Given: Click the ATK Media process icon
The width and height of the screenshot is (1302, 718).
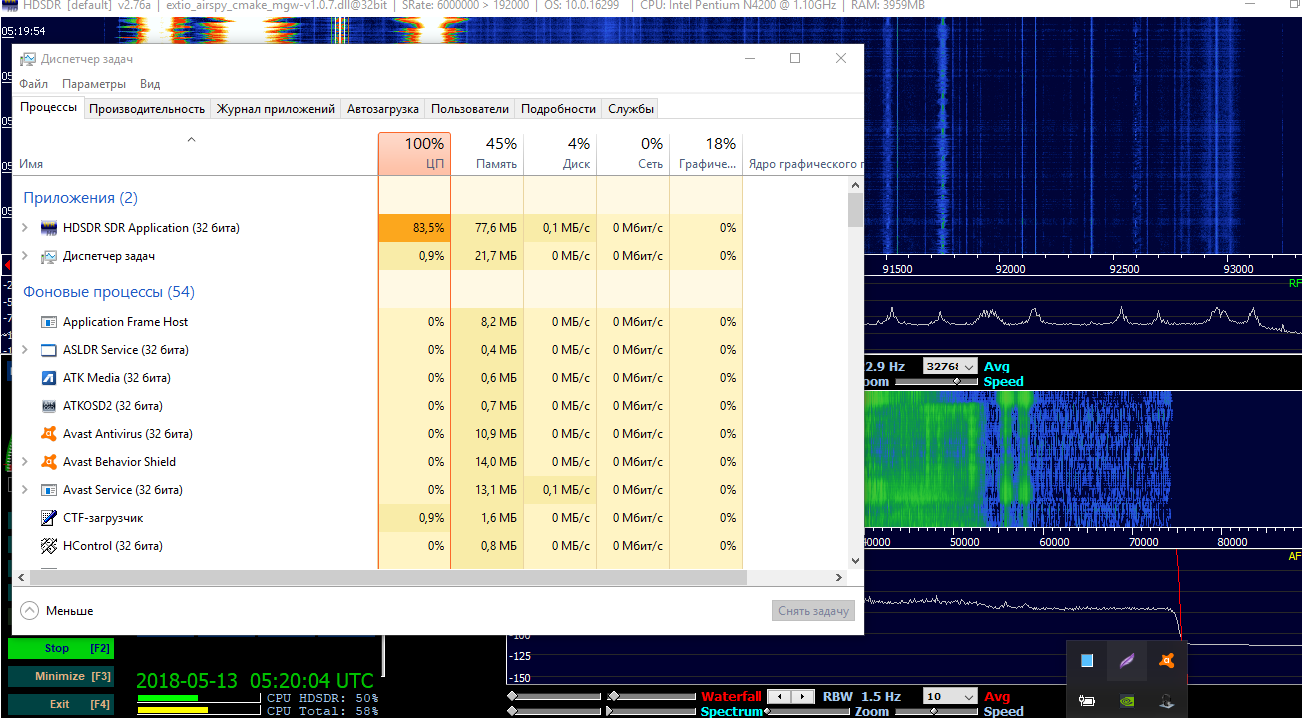Looking at the screenshot, I should (49, 378).
